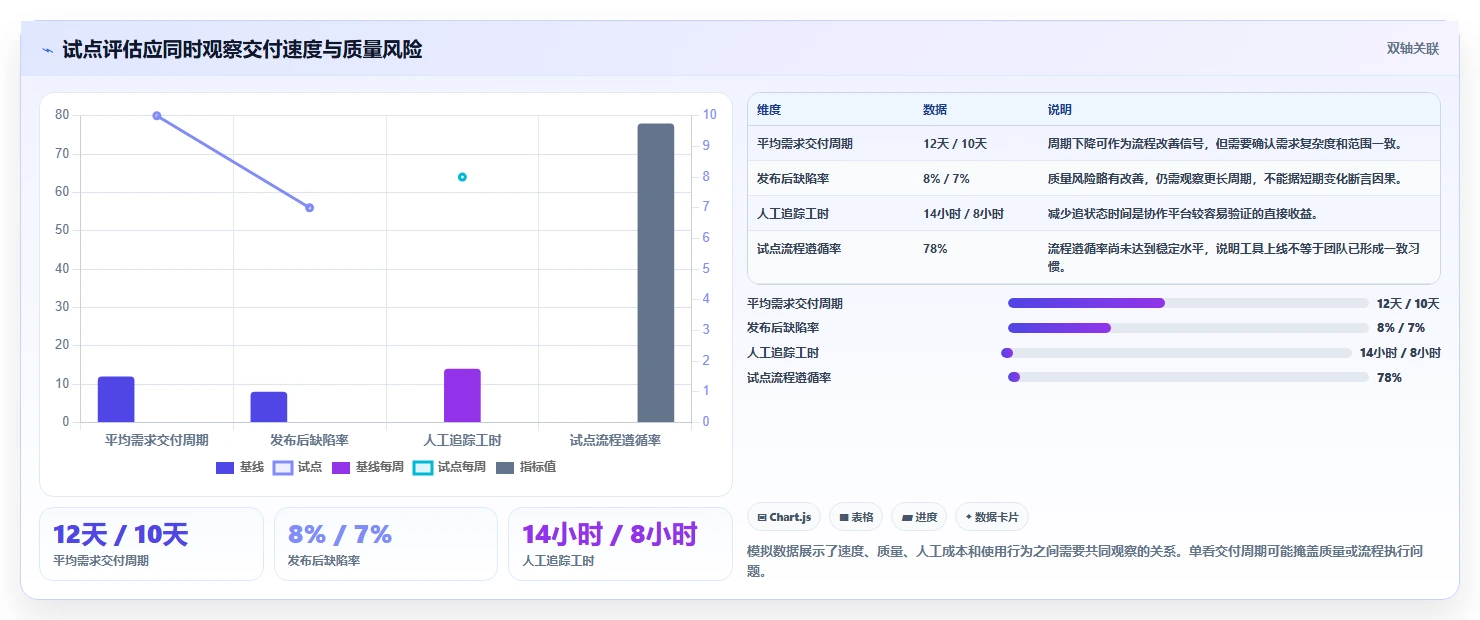Click the blue bar above 发布后缺陷率

(269, 407)
